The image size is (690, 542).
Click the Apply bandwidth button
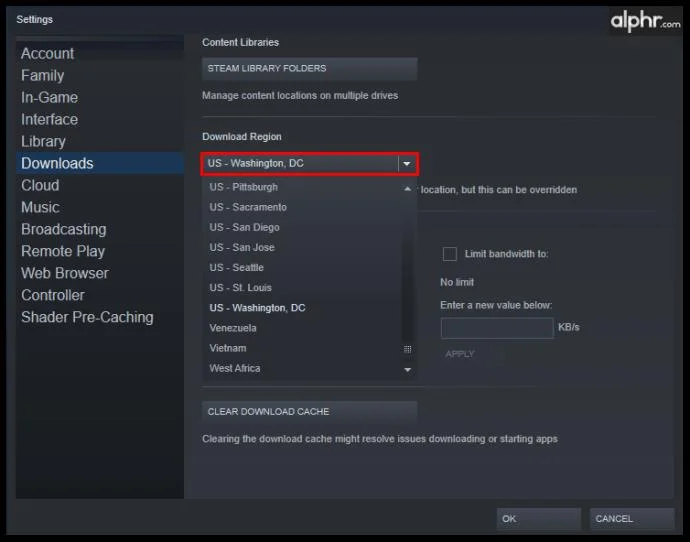tap(460, 354)
